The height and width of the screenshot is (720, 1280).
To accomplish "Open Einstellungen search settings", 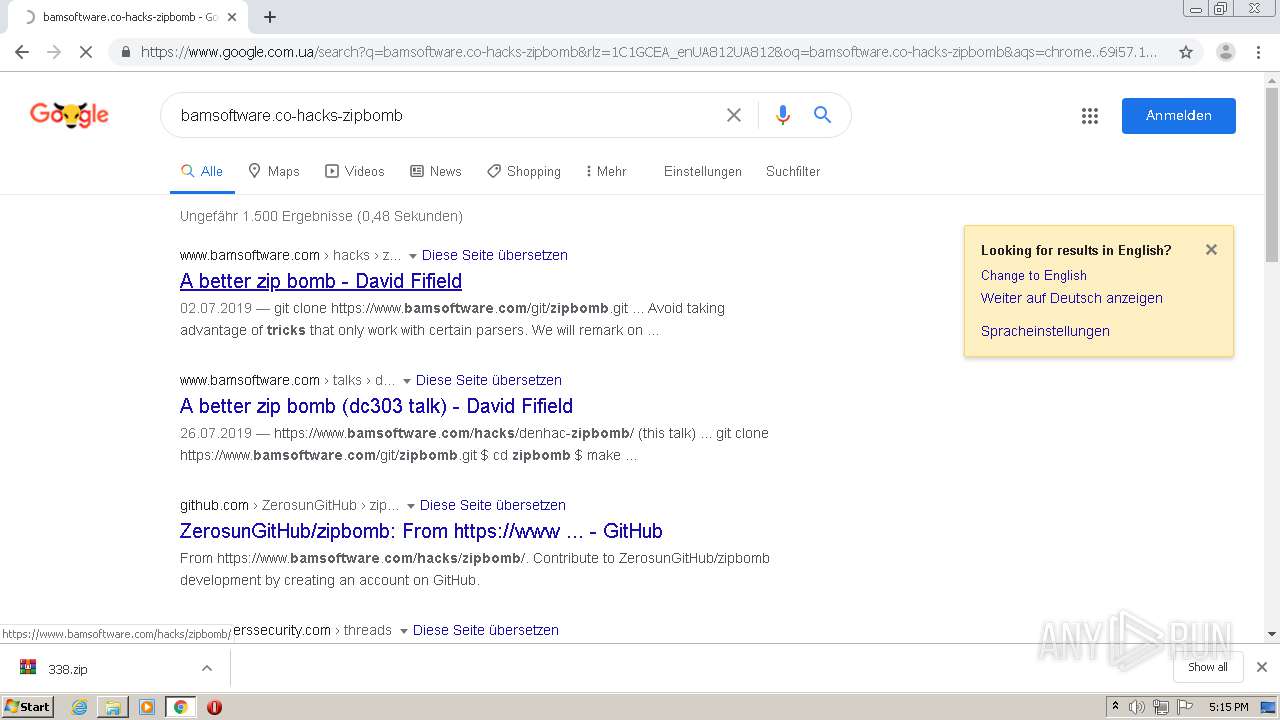I will pos(703,171).
